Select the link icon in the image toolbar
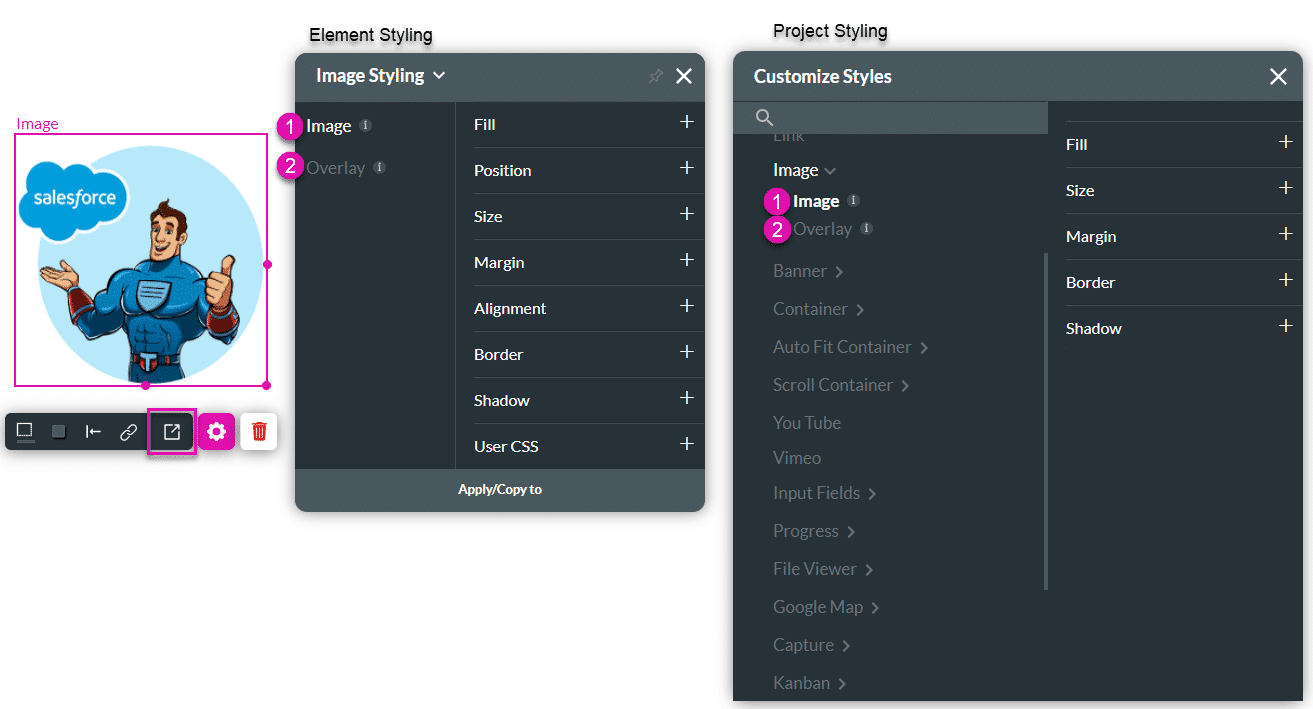1313x709 pixels. 128,431
